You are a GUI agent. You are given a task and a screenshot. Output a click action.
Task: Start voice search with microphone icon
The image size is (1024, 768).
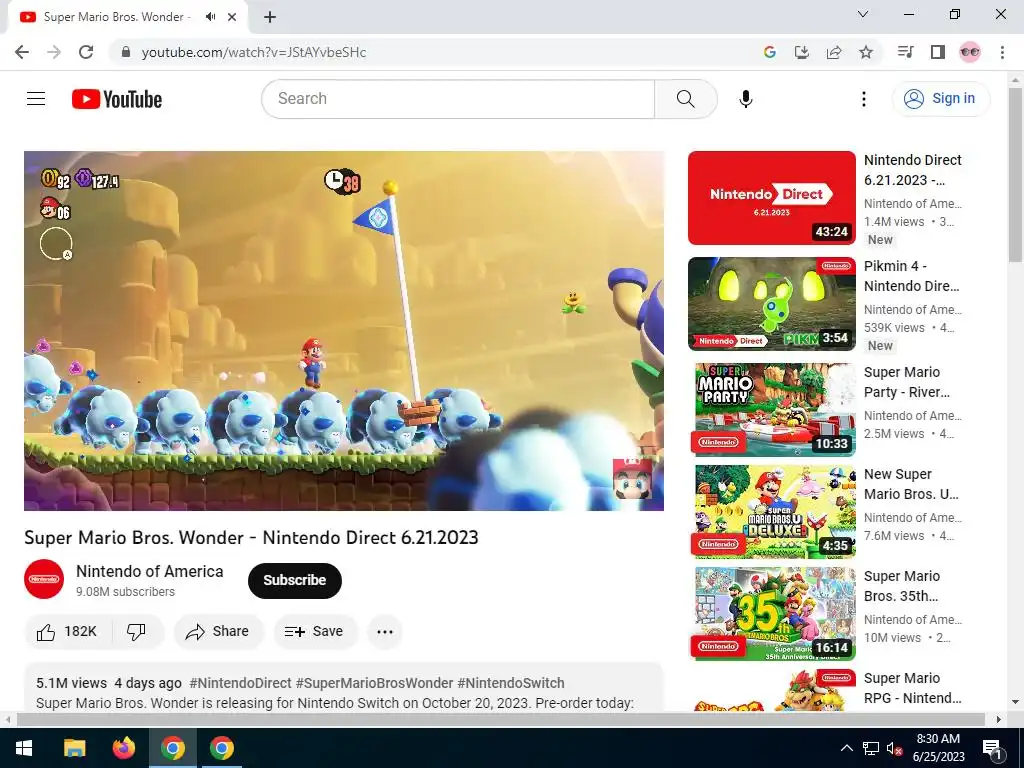point(746,99)
